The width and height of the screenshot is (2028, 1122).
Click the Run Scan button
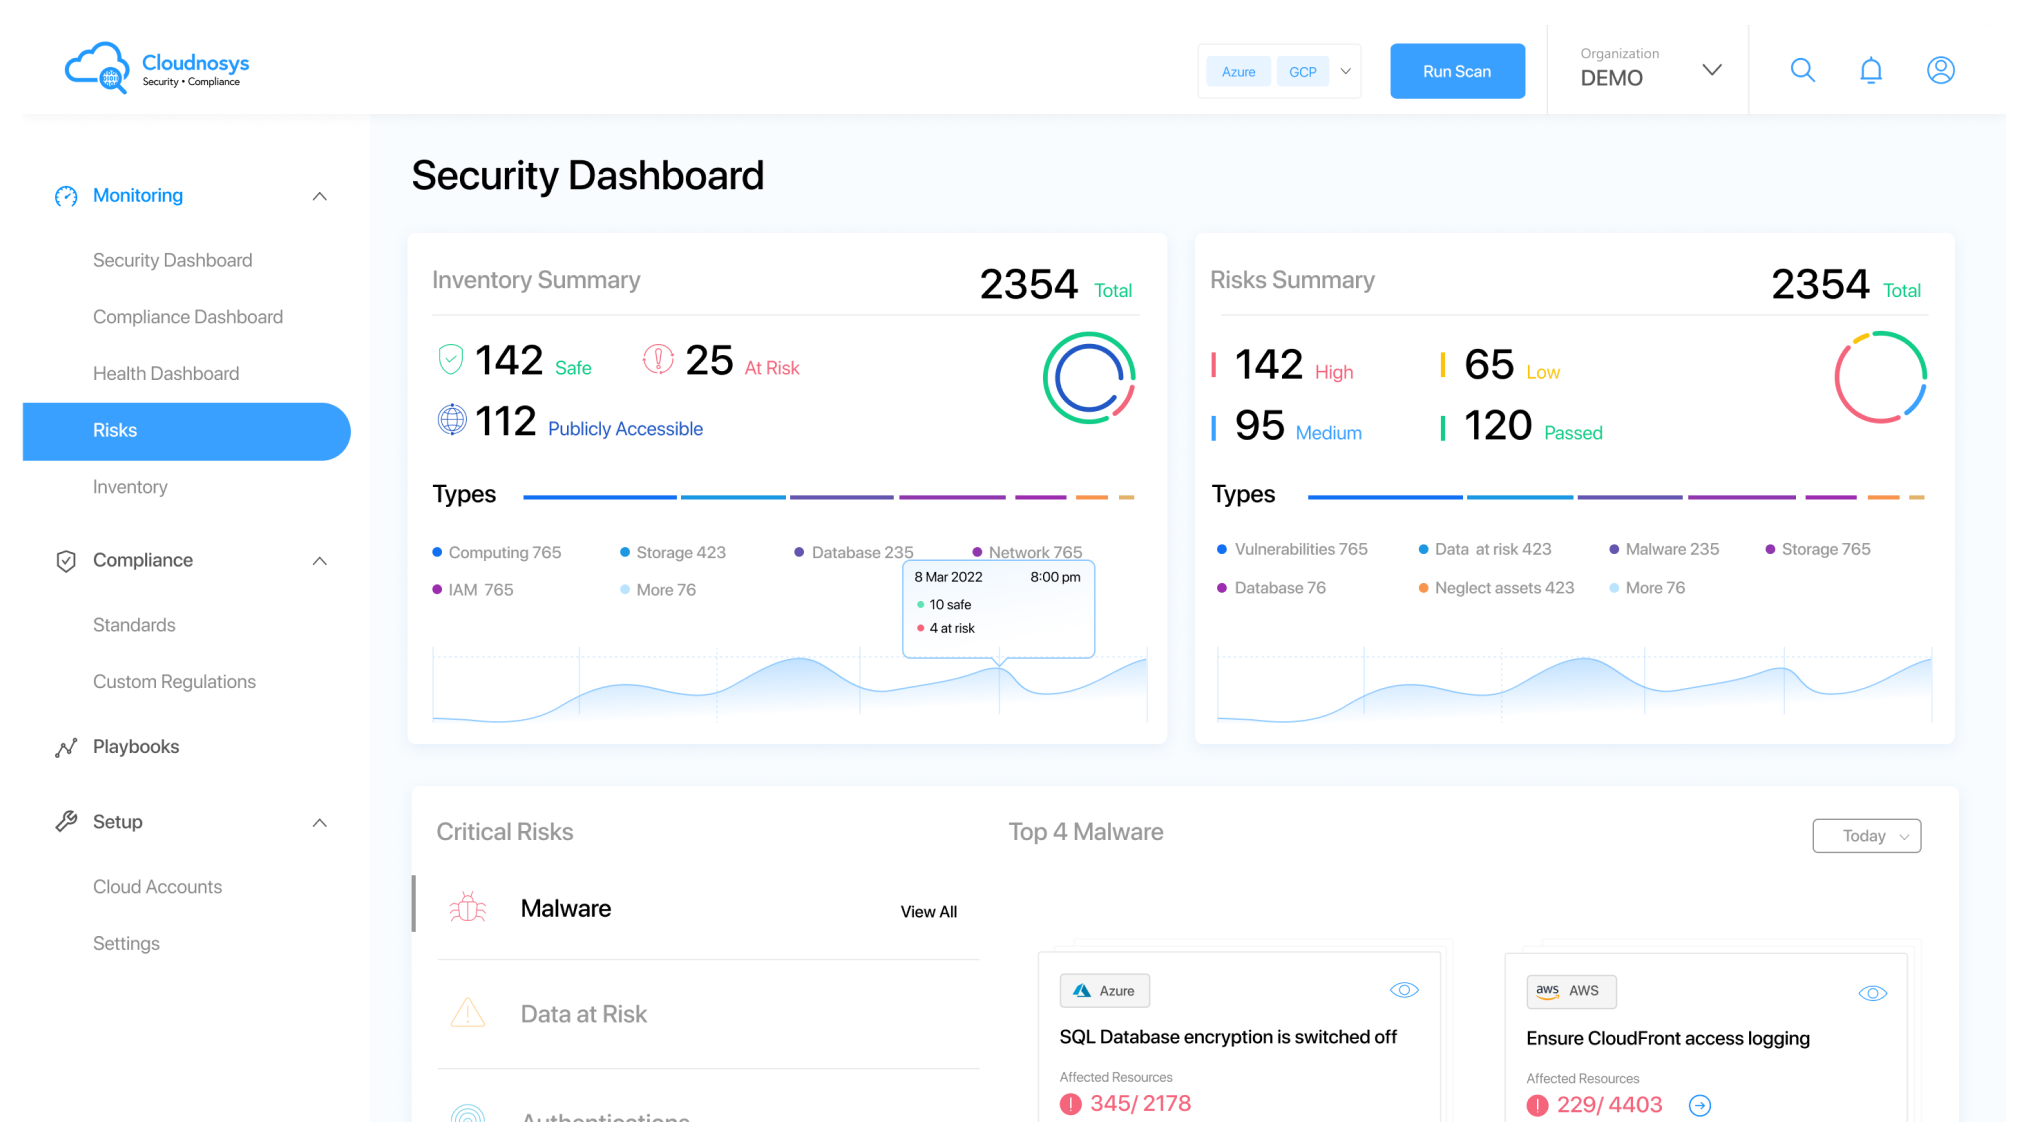1457,71
